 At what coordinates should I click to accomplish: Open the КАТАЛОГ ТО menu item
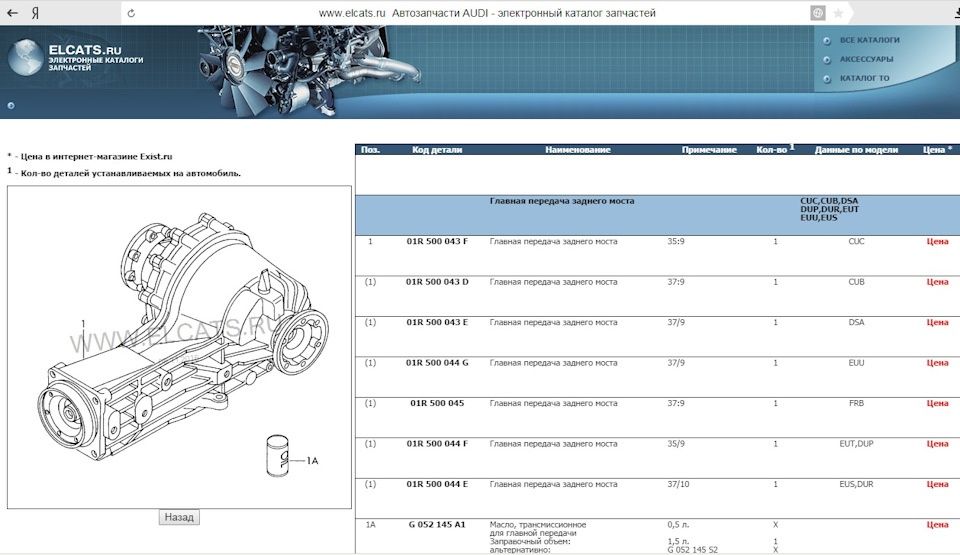coord(864,78)
